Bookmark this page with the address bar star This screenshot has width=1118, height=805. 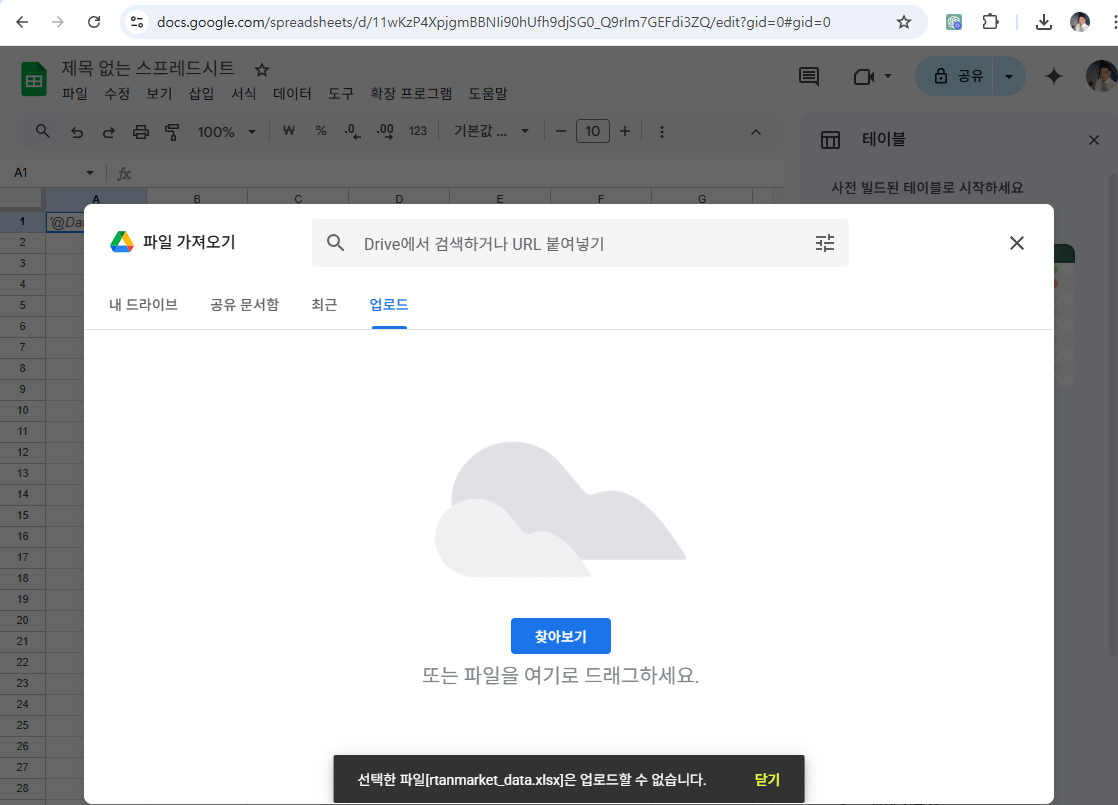904,22
